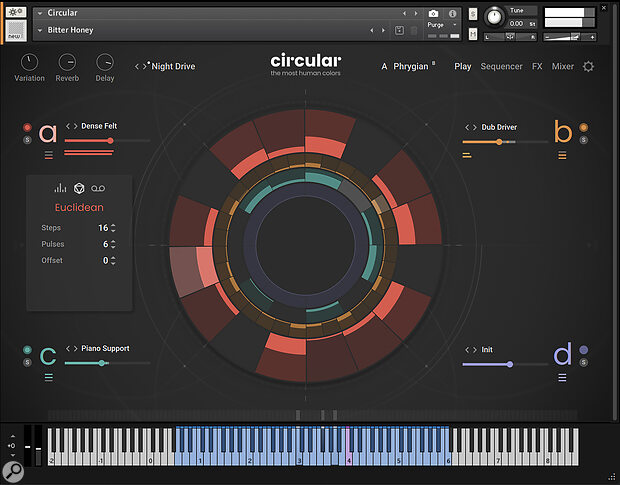
Task: Switch to next sound after Piano Support
Action: [76, 348]
